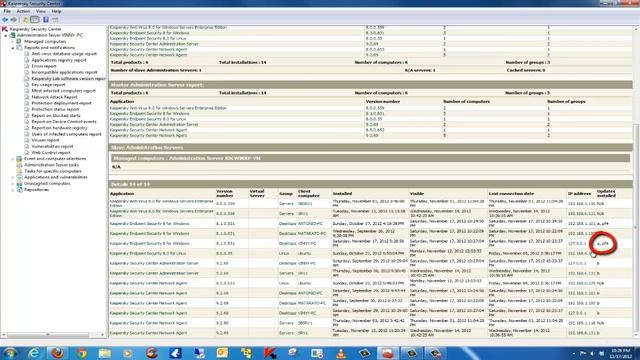Viewport: 640px width, 360px height.
Task: Select Kaspersky Lab software version report
Action: click(x=68, y=78)
